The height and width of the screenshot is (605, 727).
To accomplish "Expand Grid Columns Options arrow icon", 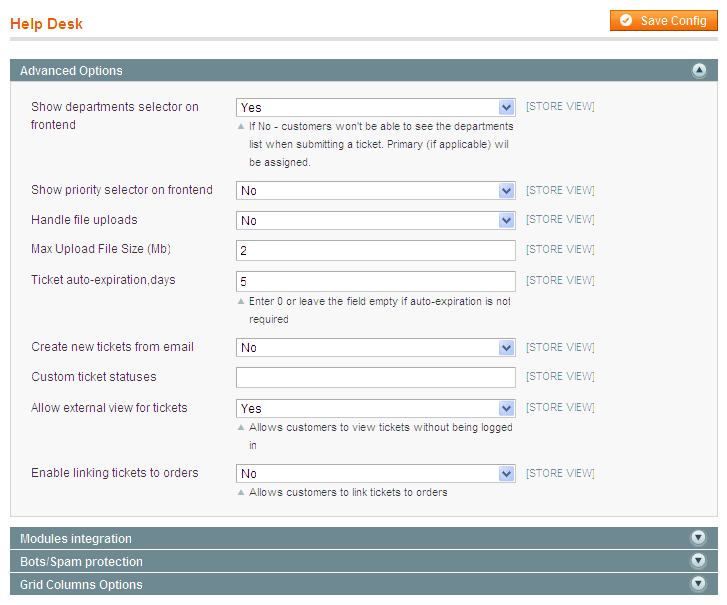I will [x=698, y=583].
